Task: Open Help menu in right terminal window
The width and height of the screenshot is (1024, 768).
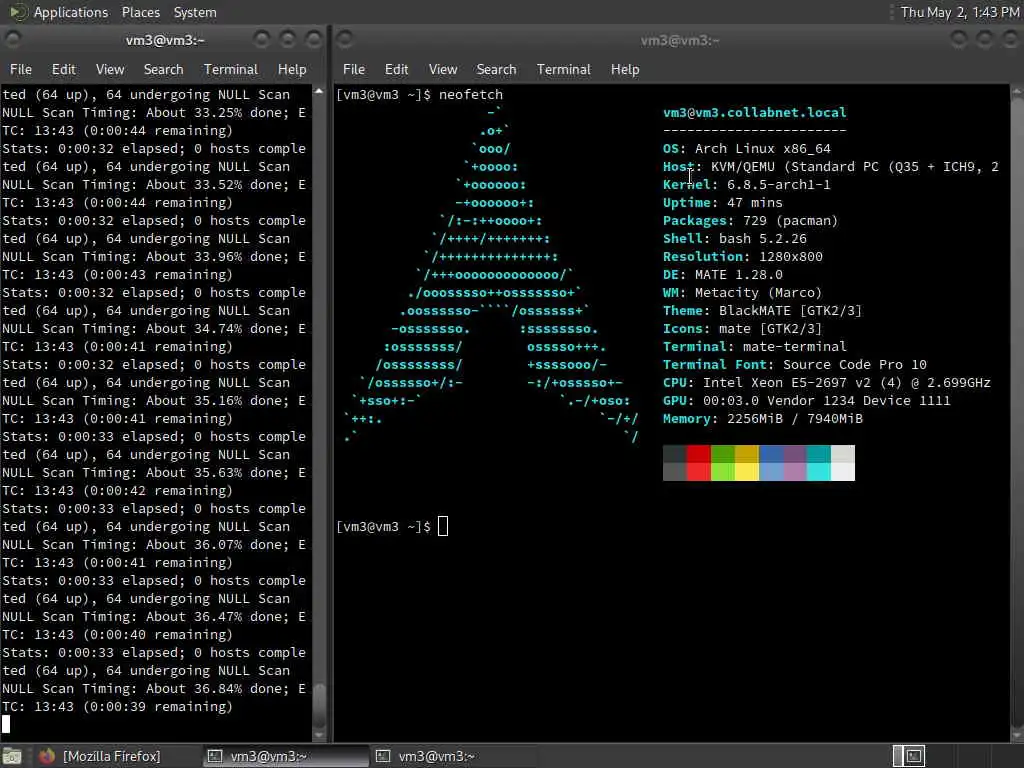Action: (625, 69)
